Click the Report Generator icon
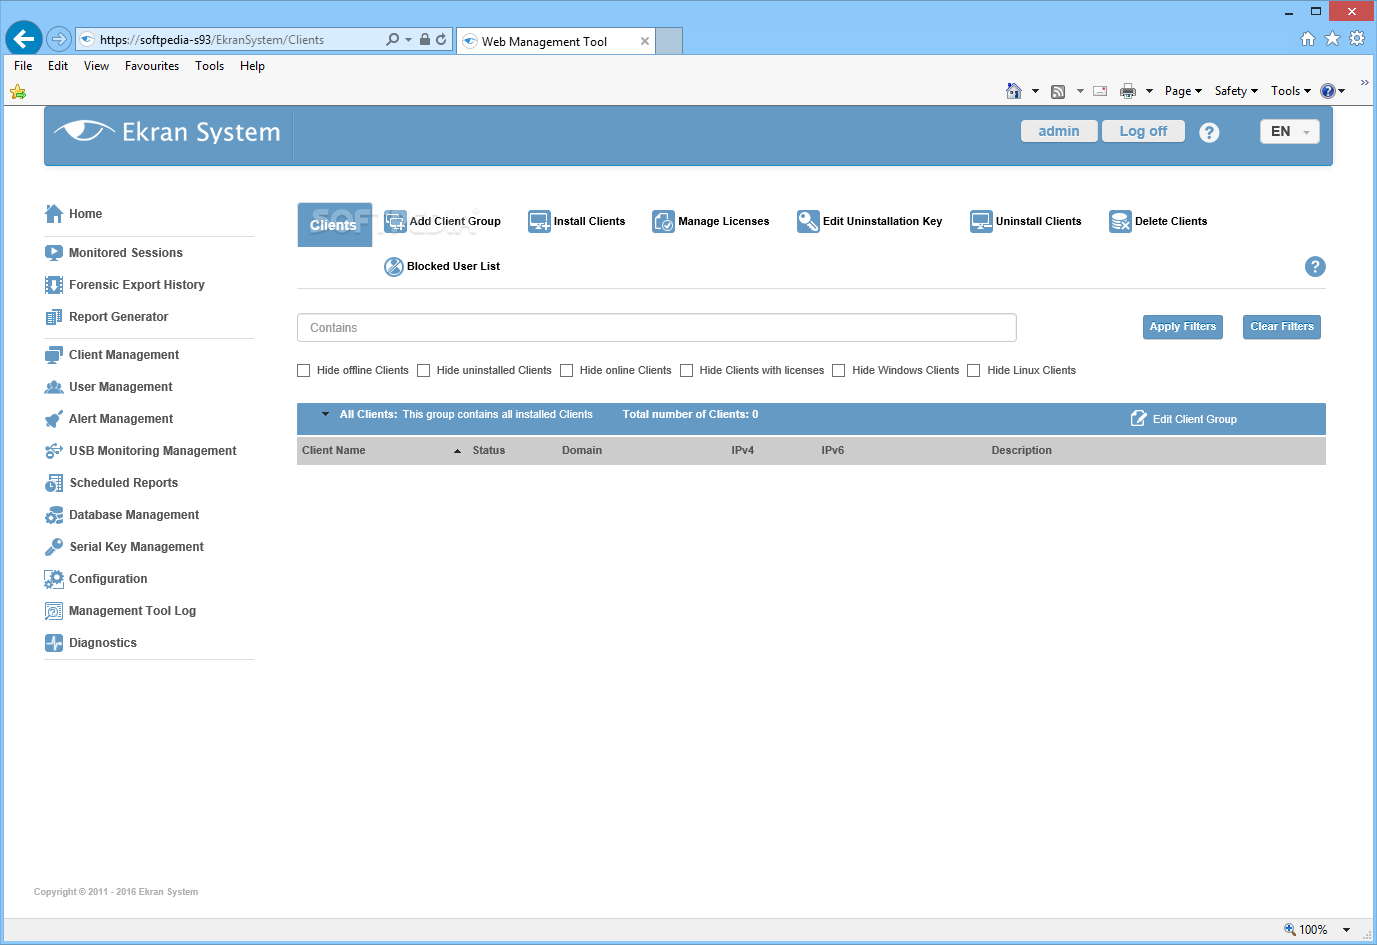 pyautogui.click(x=54, y=317)
